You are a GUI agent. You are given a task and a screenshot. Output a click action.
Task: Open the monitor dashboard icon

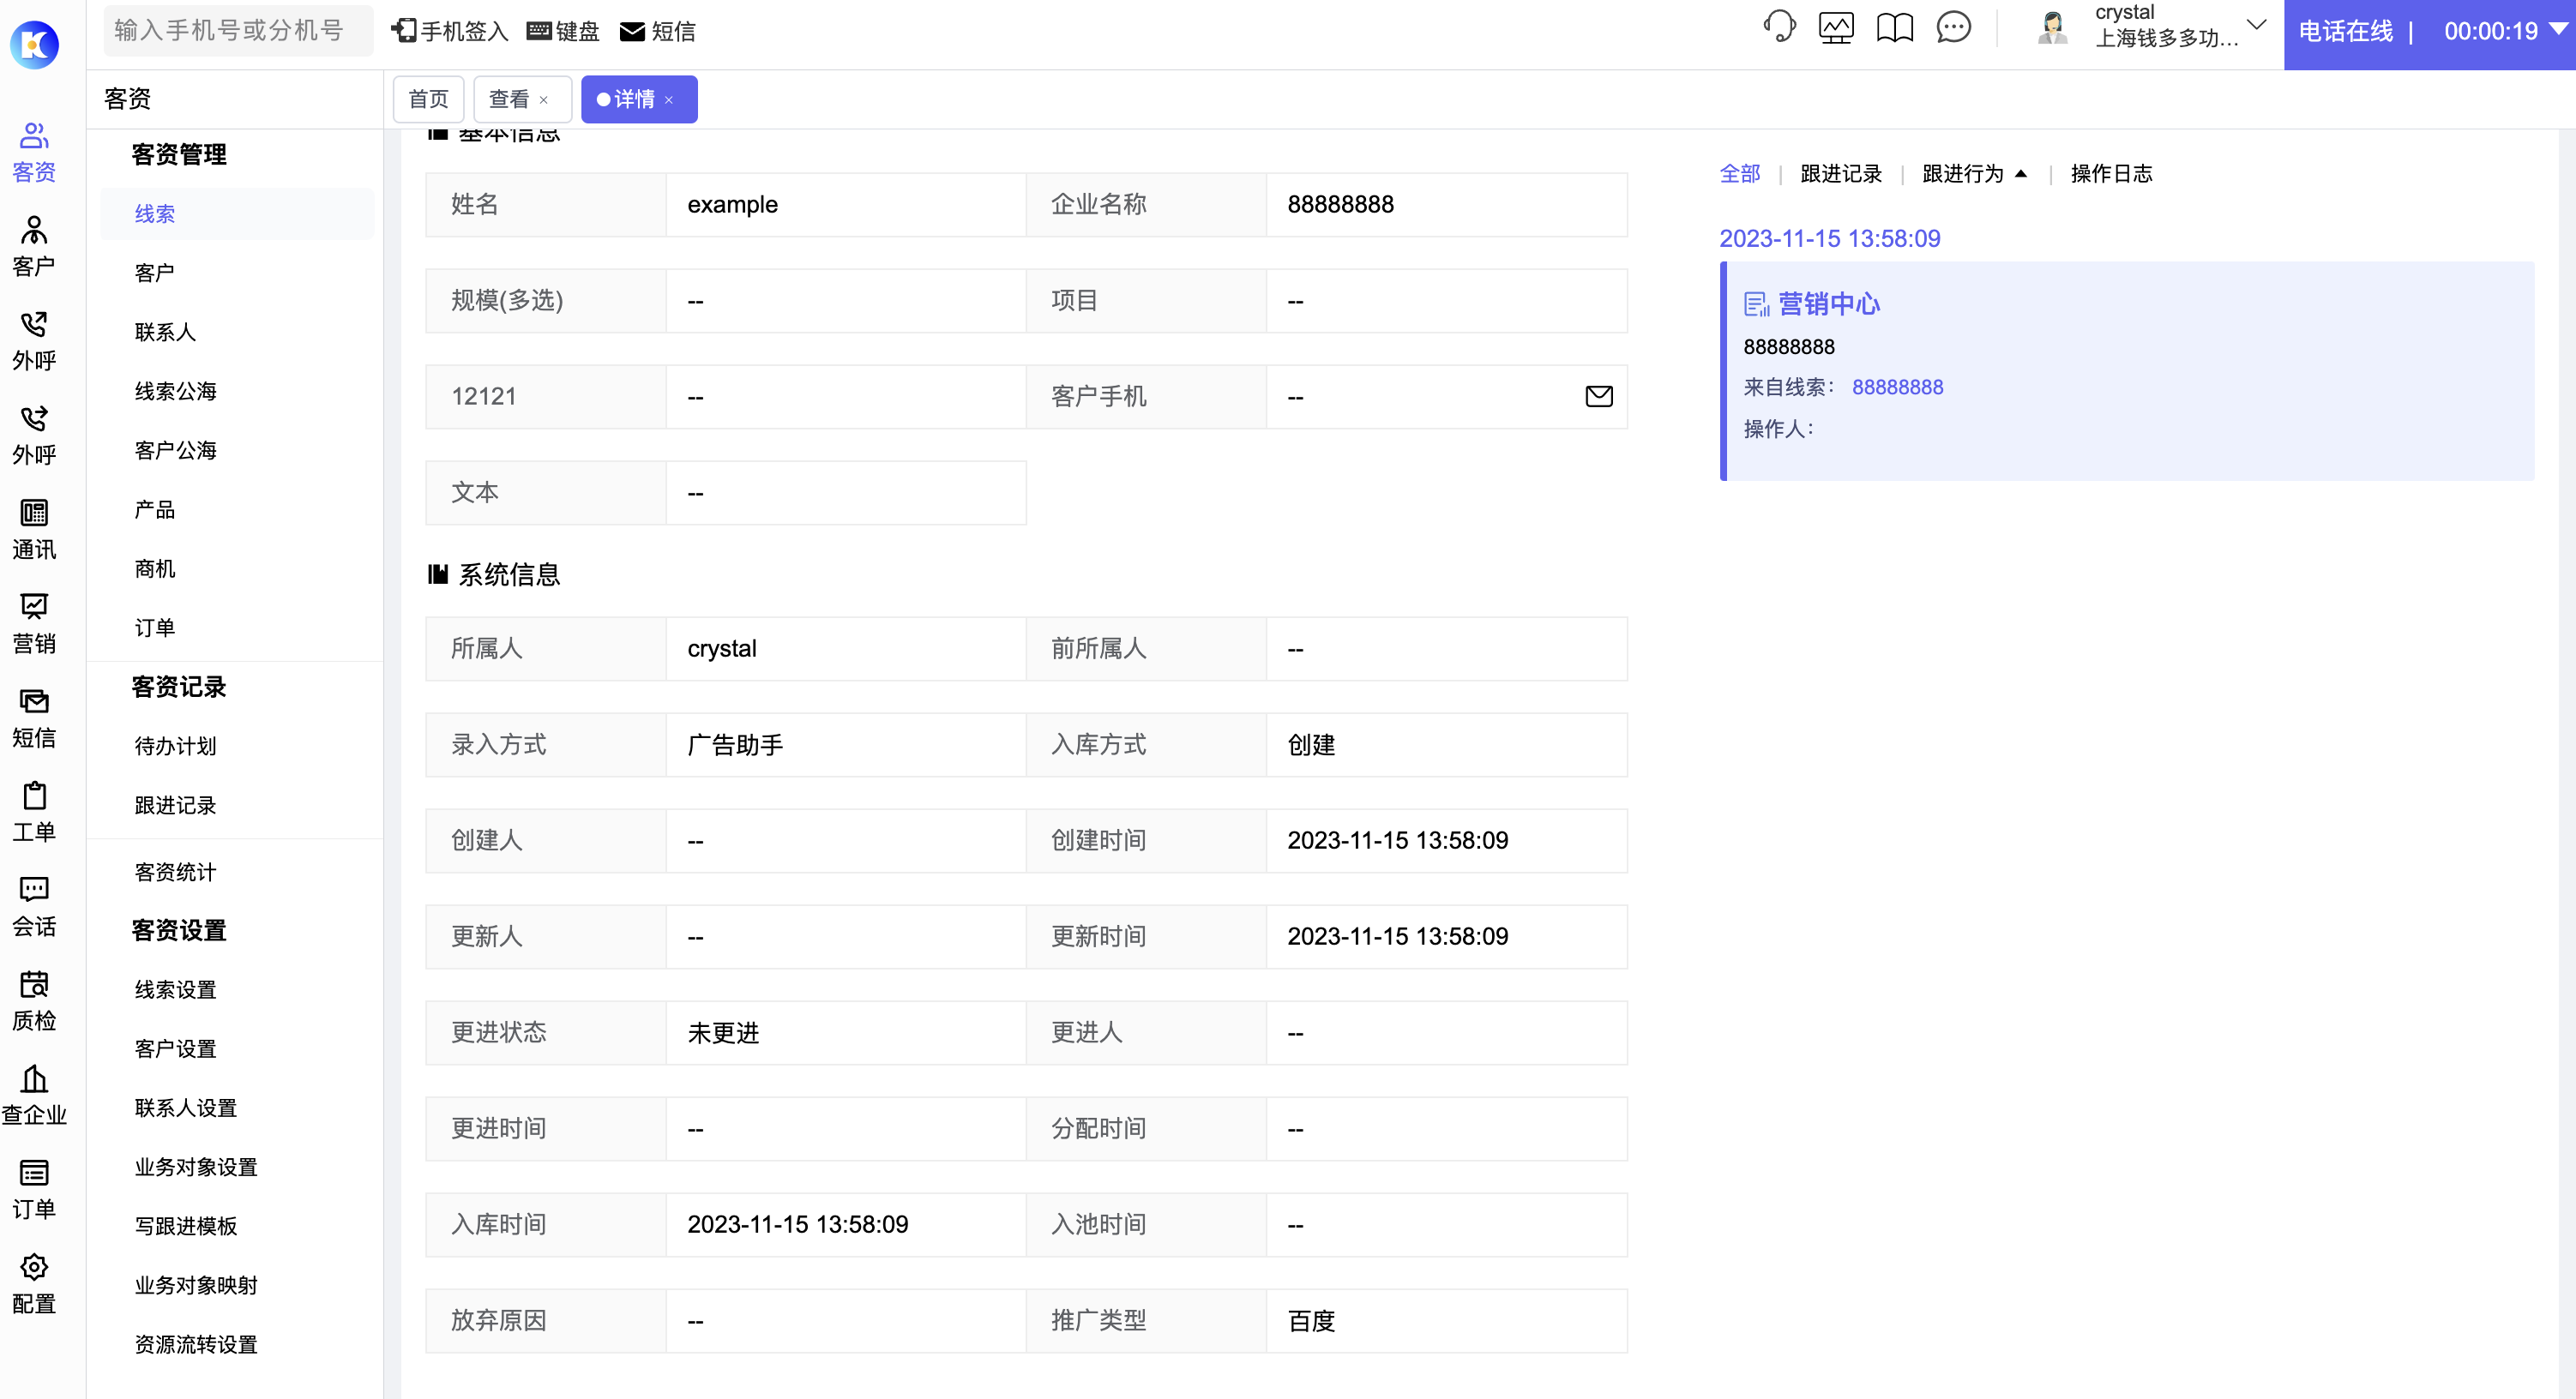coord(1836,27)
